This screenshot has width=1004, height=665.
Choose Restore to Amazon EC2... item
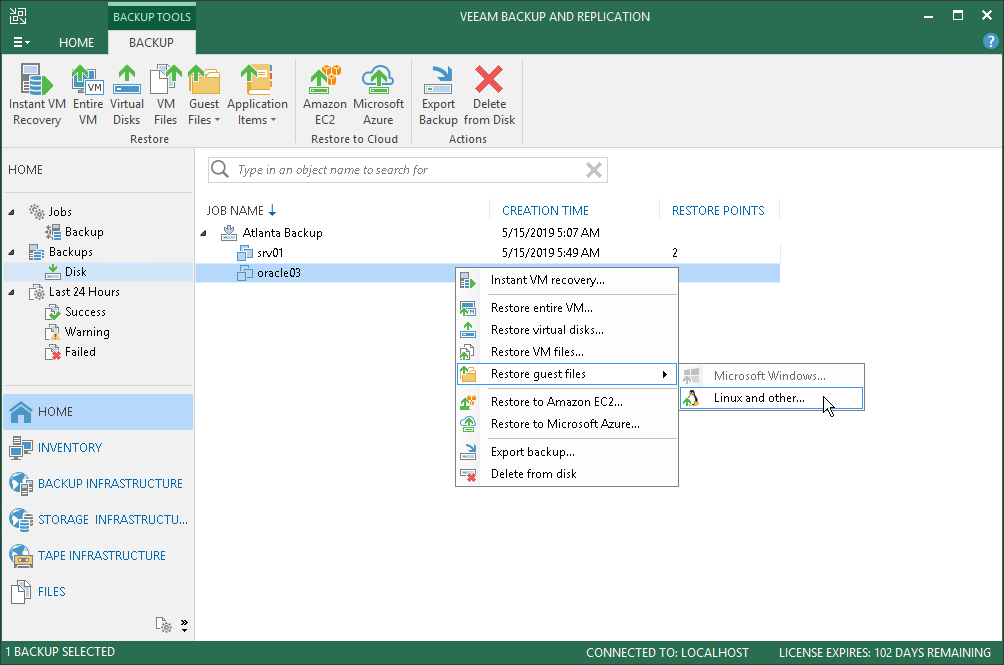(x=567, y=402)
